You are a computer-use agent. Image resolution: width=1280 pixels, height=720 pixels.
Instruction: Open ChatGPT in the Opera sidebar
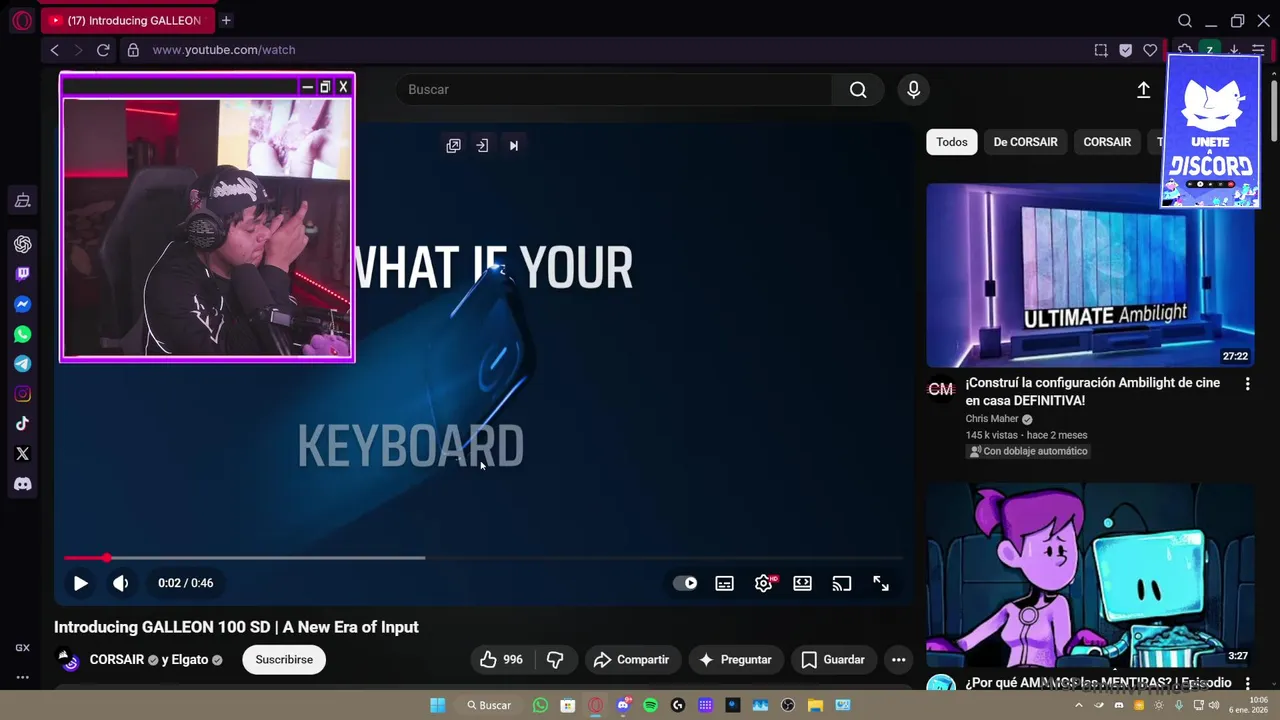point(22,244)
